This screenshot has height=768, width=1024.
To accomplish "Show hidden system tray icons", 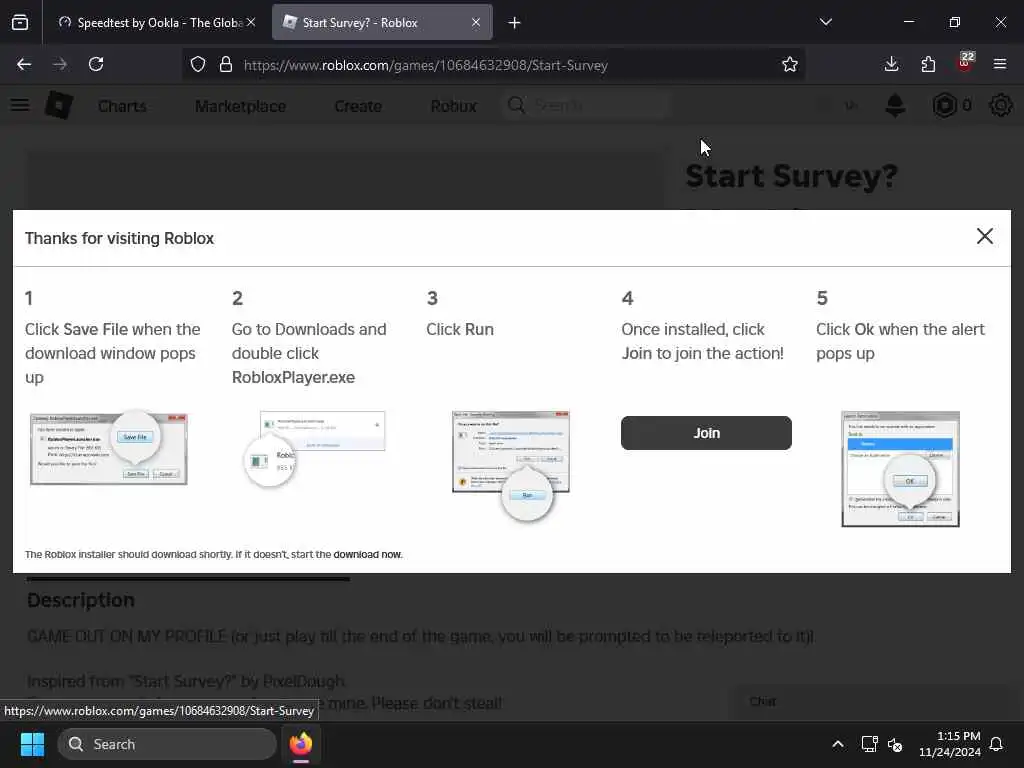I will (838, 744).
